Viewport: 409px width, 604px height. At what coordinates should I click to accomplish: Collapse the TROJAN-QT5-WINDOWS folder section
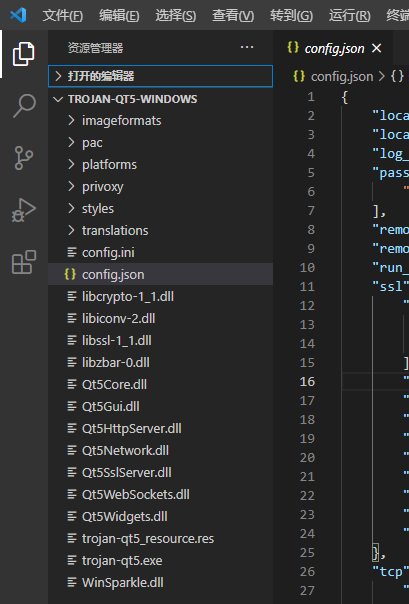[x=161, y=99]
